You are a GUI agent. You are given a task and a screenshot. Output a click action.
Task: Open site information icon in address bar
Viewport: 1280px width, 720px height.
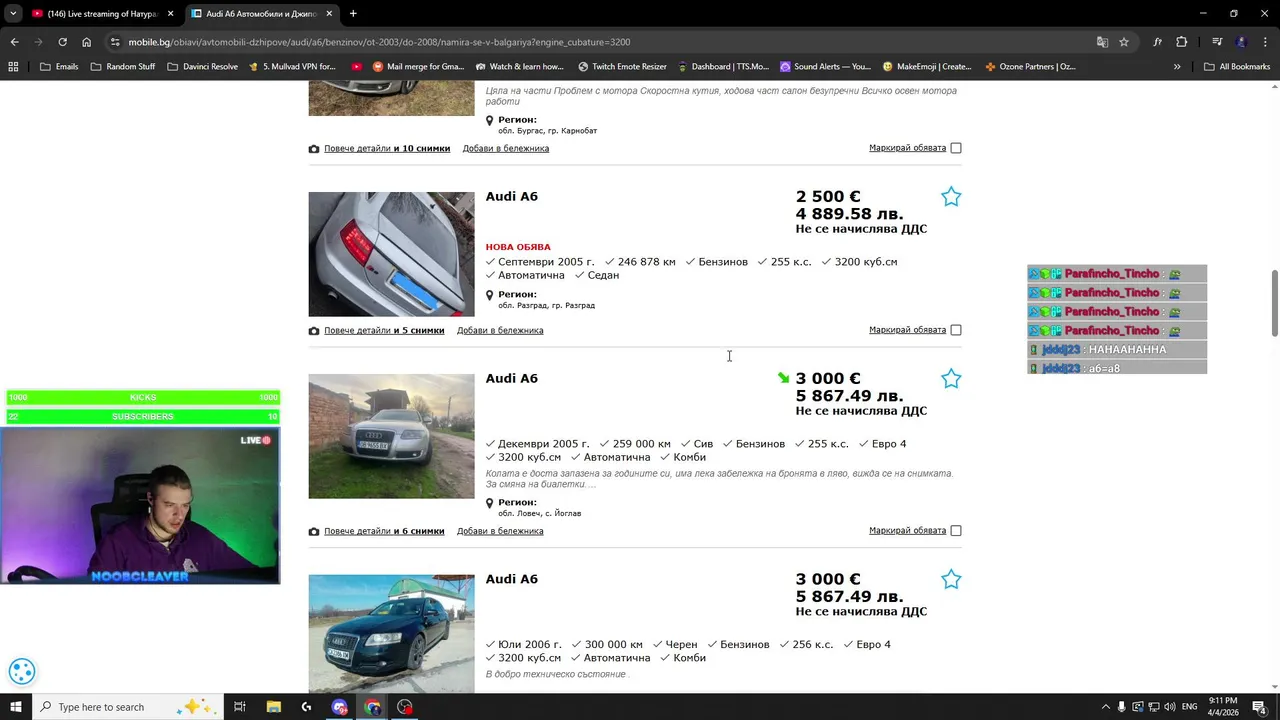tap(116, 42)
